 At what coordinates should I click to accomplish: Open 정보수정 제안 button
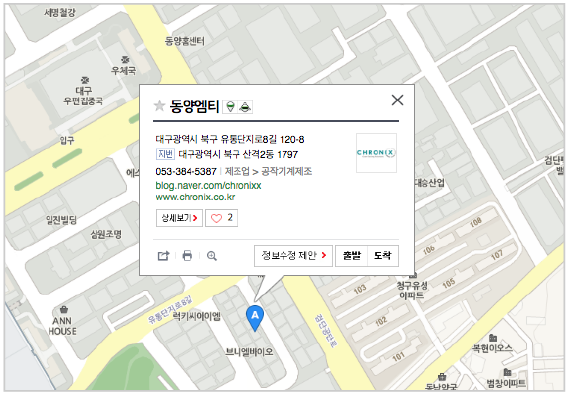(293, 256)
